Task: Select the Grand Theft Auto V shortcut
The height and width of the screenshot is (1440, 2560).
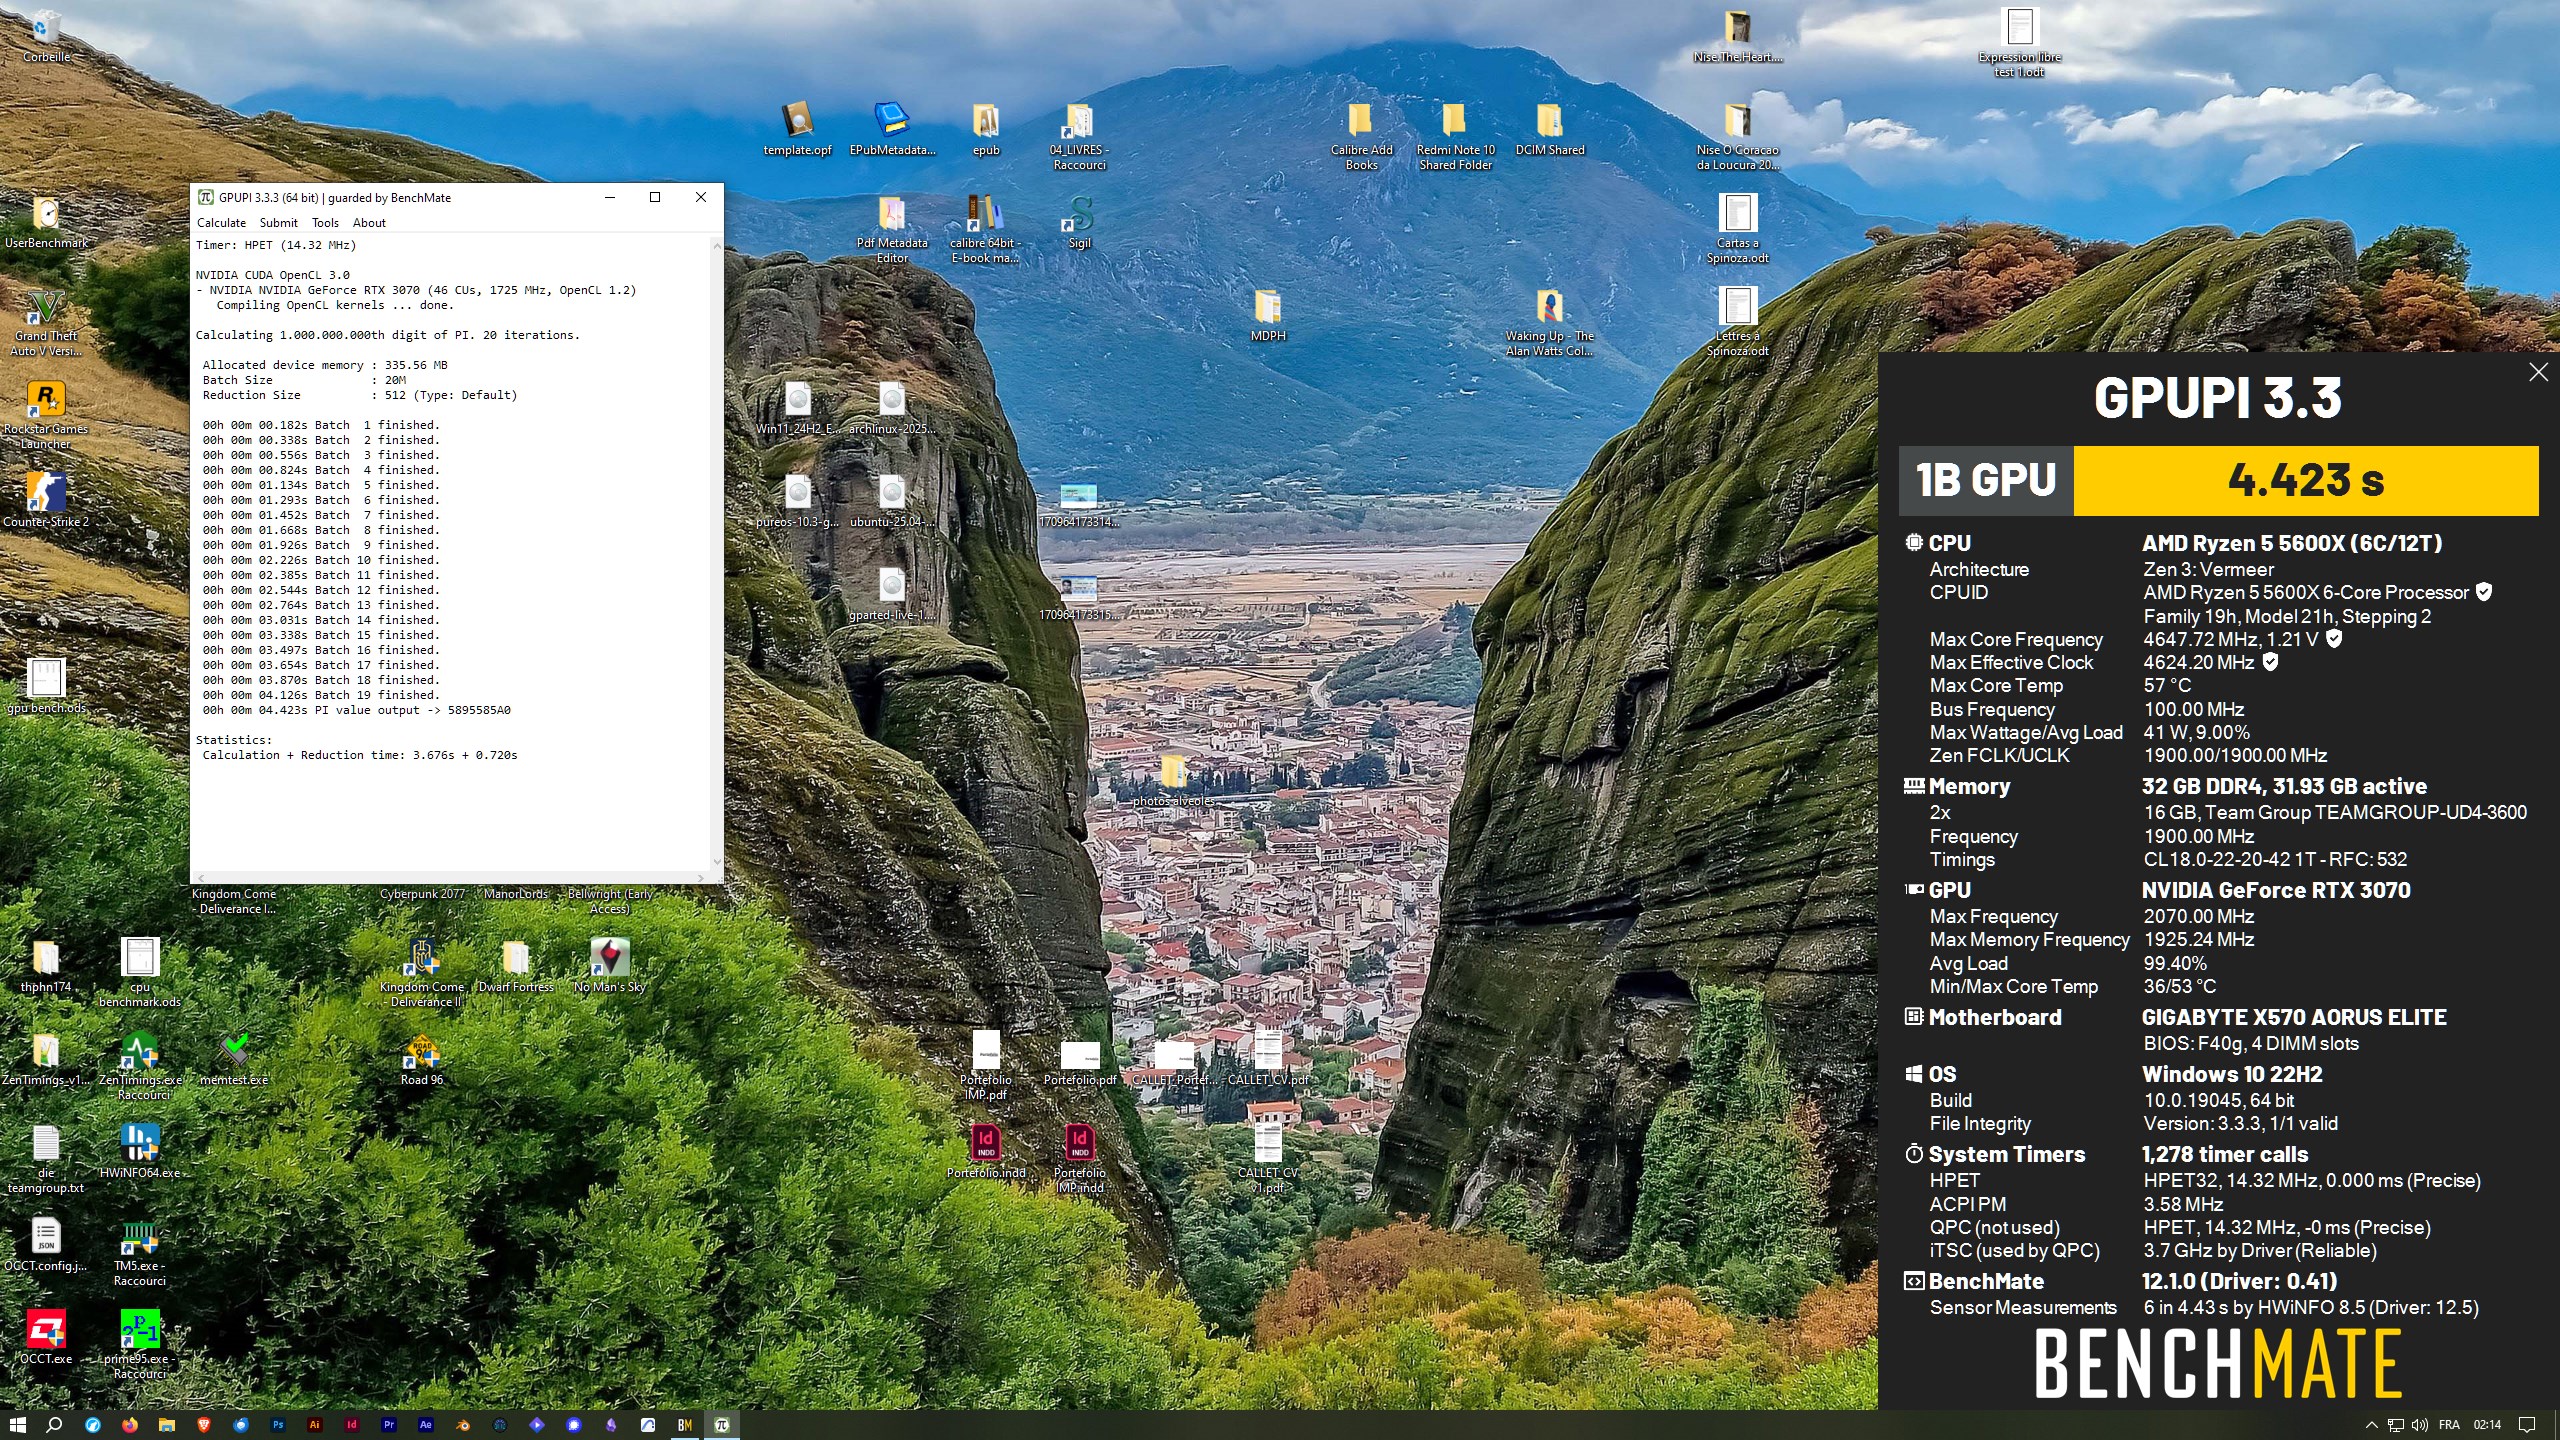Action: tap(46, 322)
